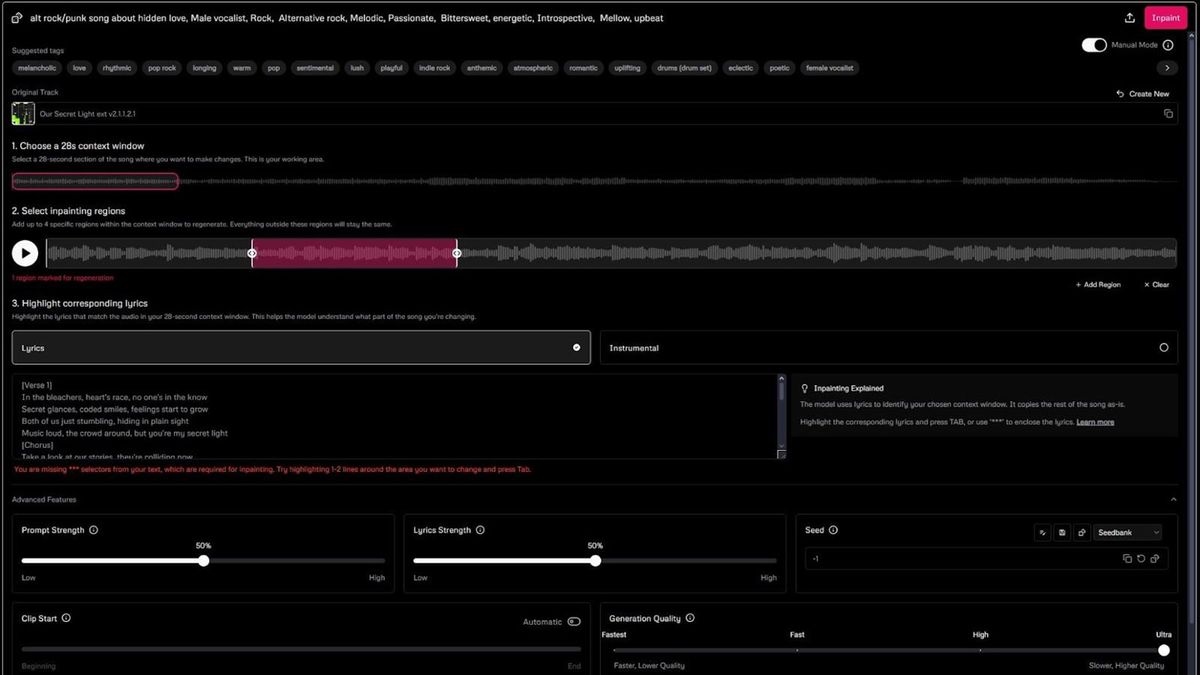The width and height of the screenshot is (1200, 675).
Task: Collapse the Advanced Features section
Action: click(x=1174, y=499)
